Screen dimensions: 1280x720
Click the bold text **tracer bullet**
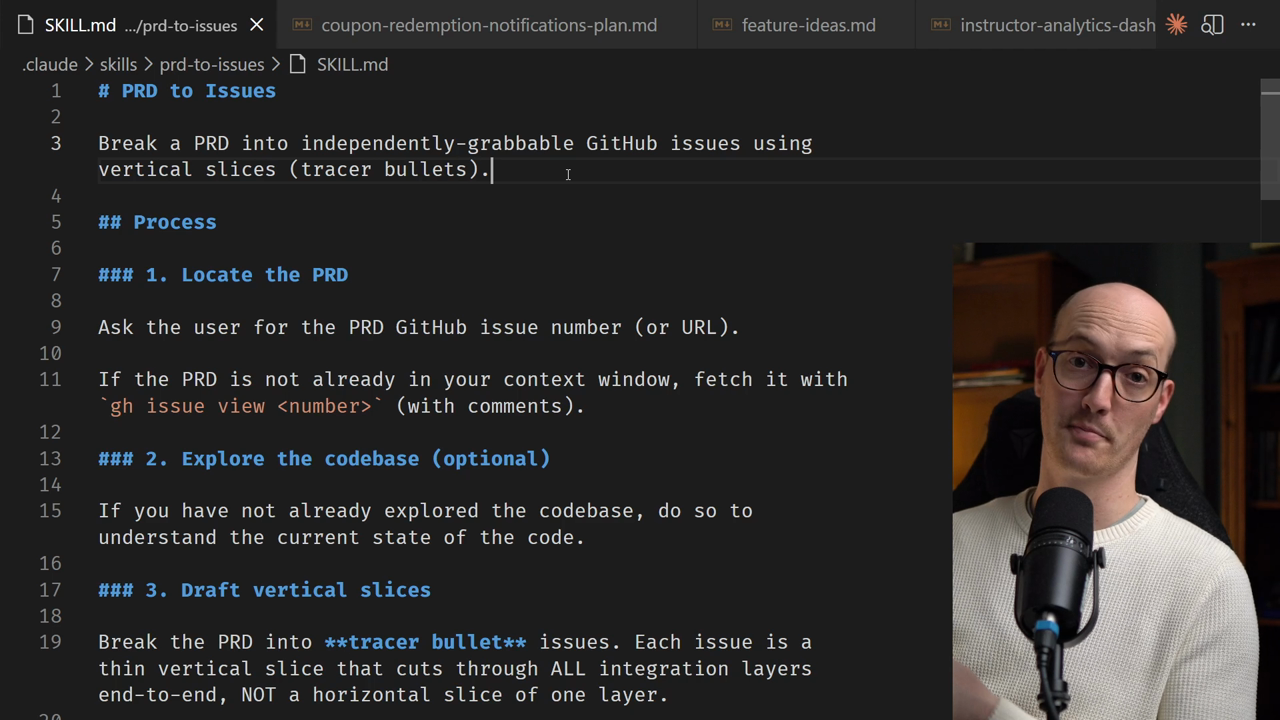click(425, 642)
